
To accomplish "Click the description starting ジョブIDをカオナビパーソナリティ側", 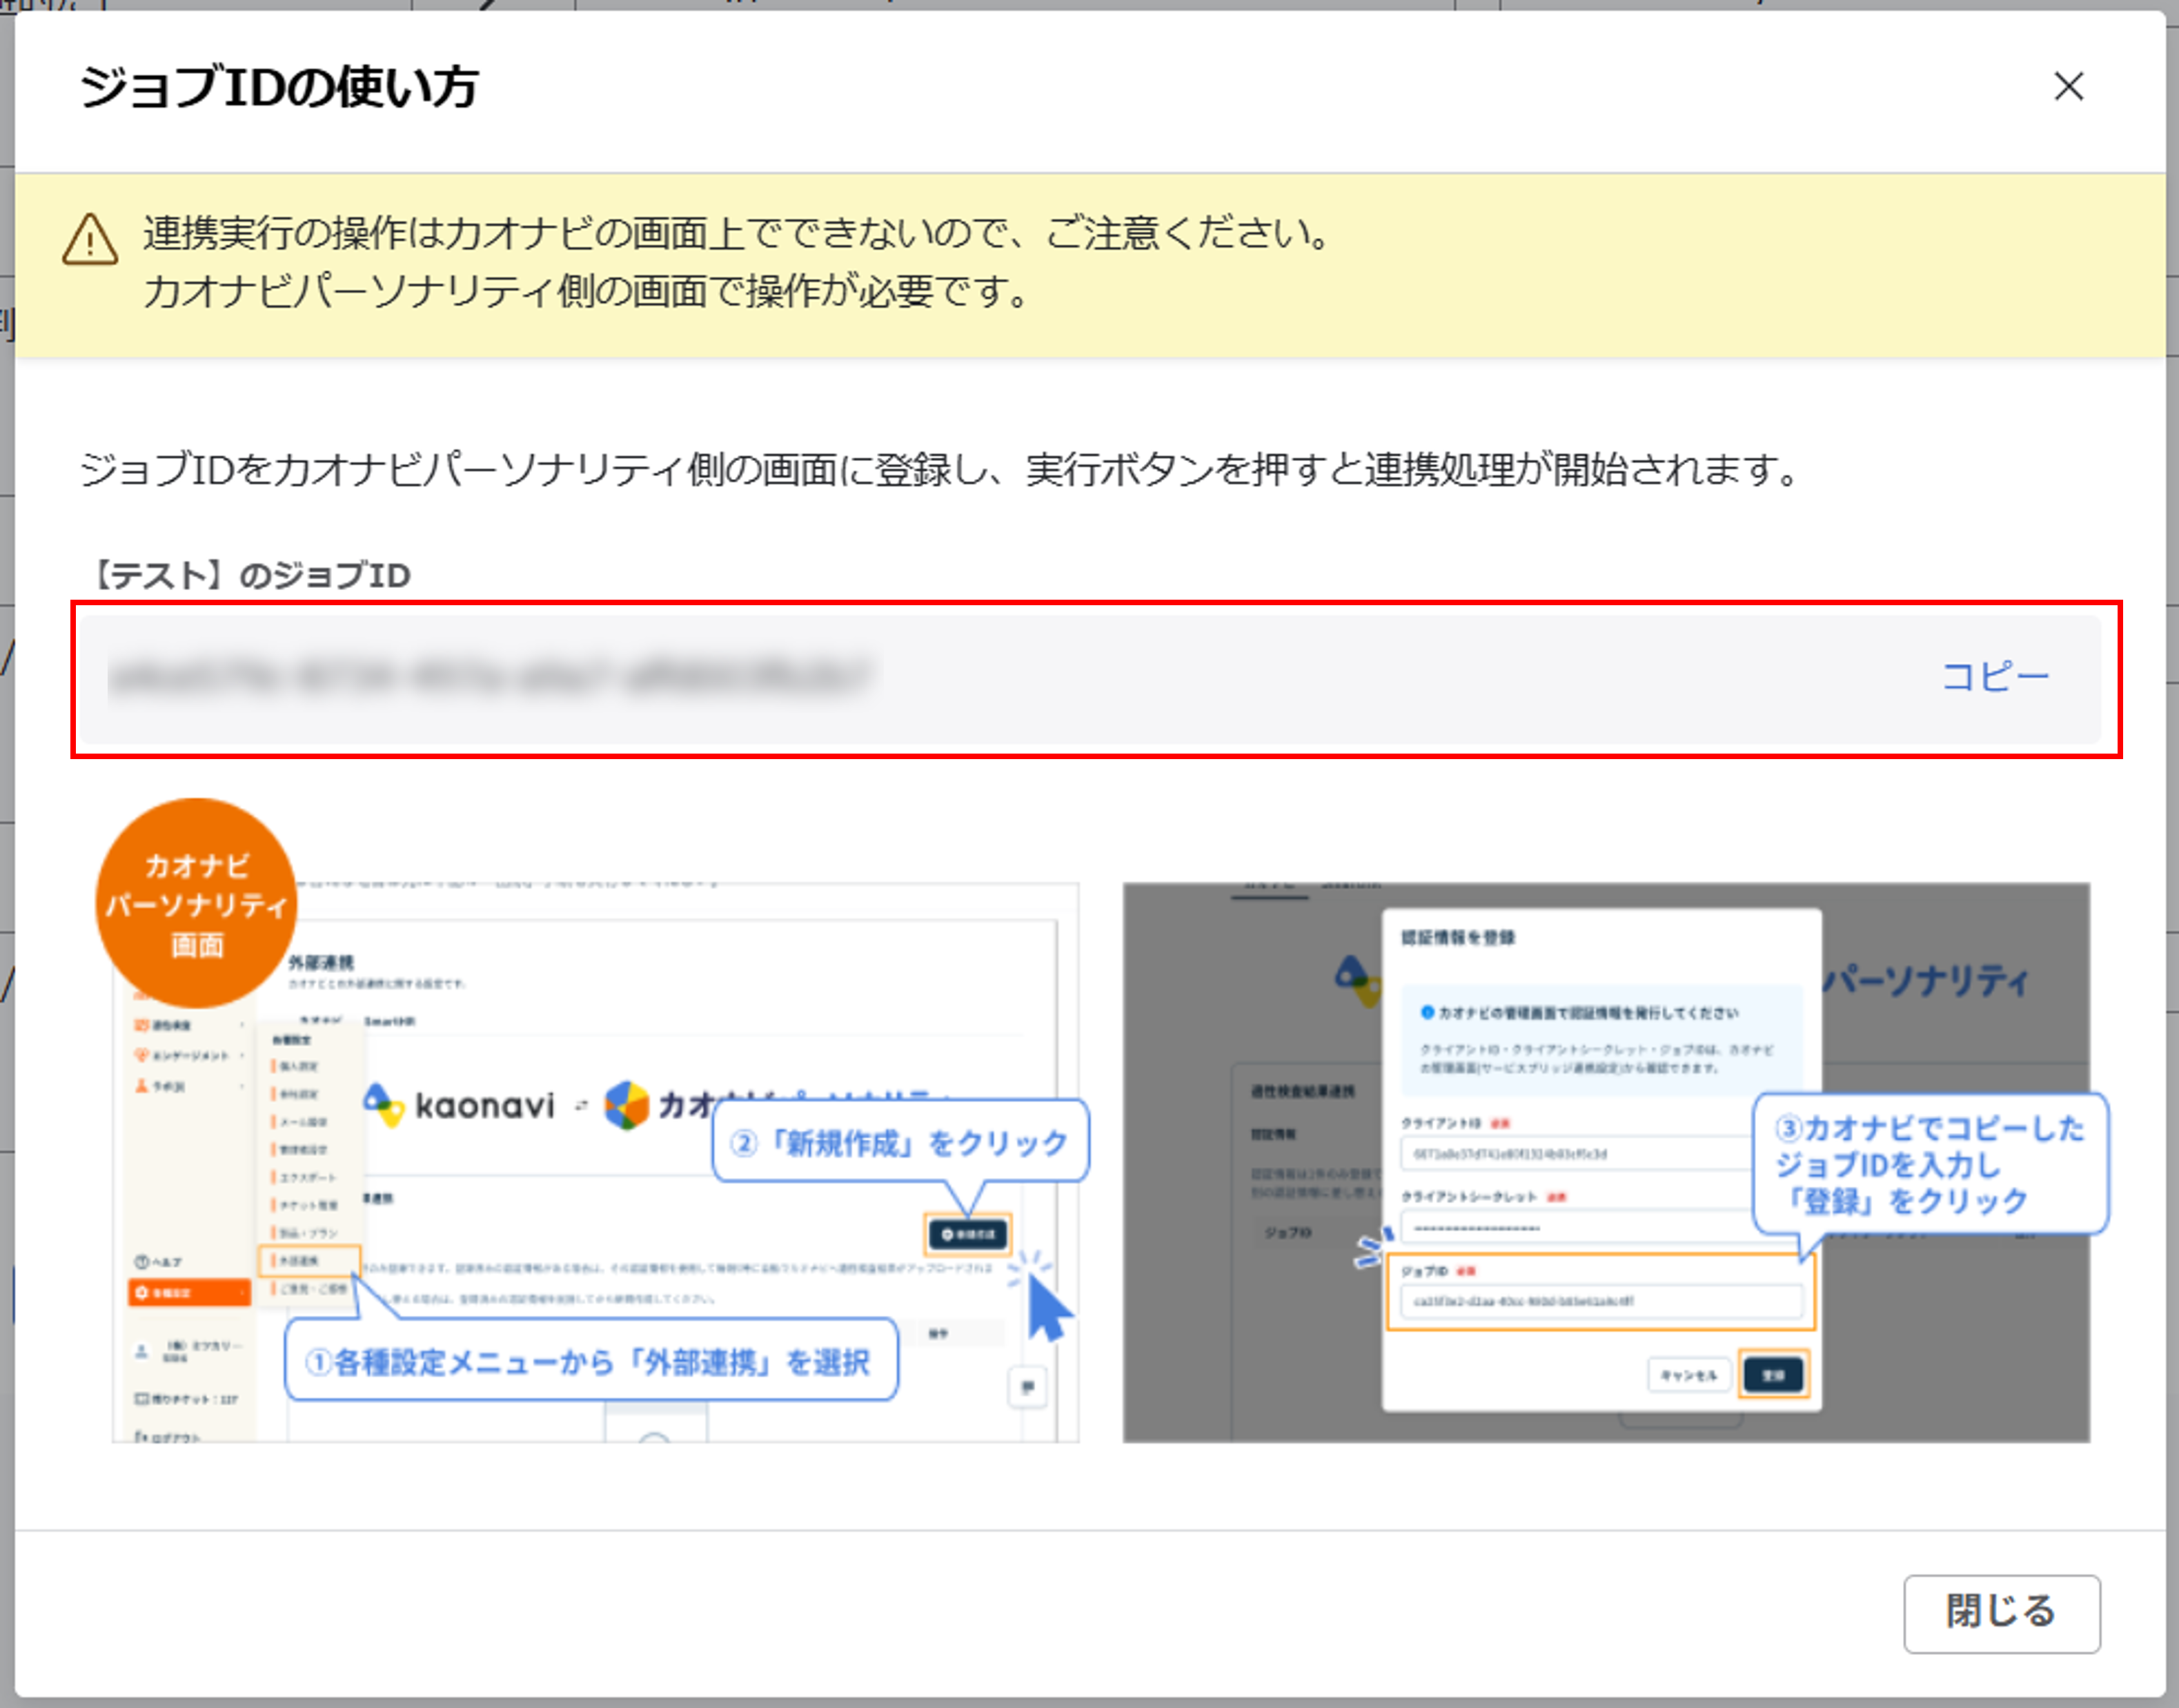I will click(x=941, y=469).
